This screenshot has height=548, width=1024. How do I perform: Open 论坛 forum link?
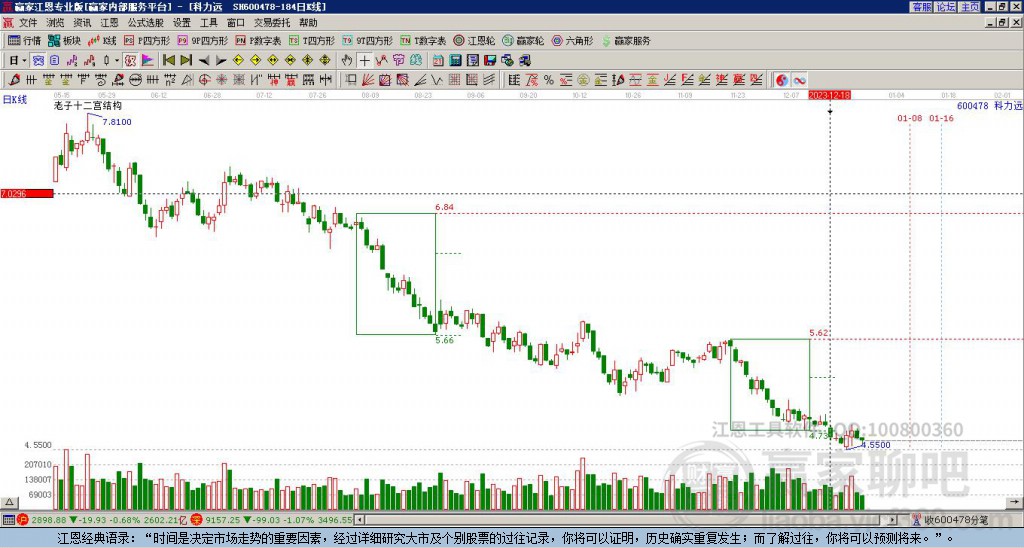[x=946, y=7]
